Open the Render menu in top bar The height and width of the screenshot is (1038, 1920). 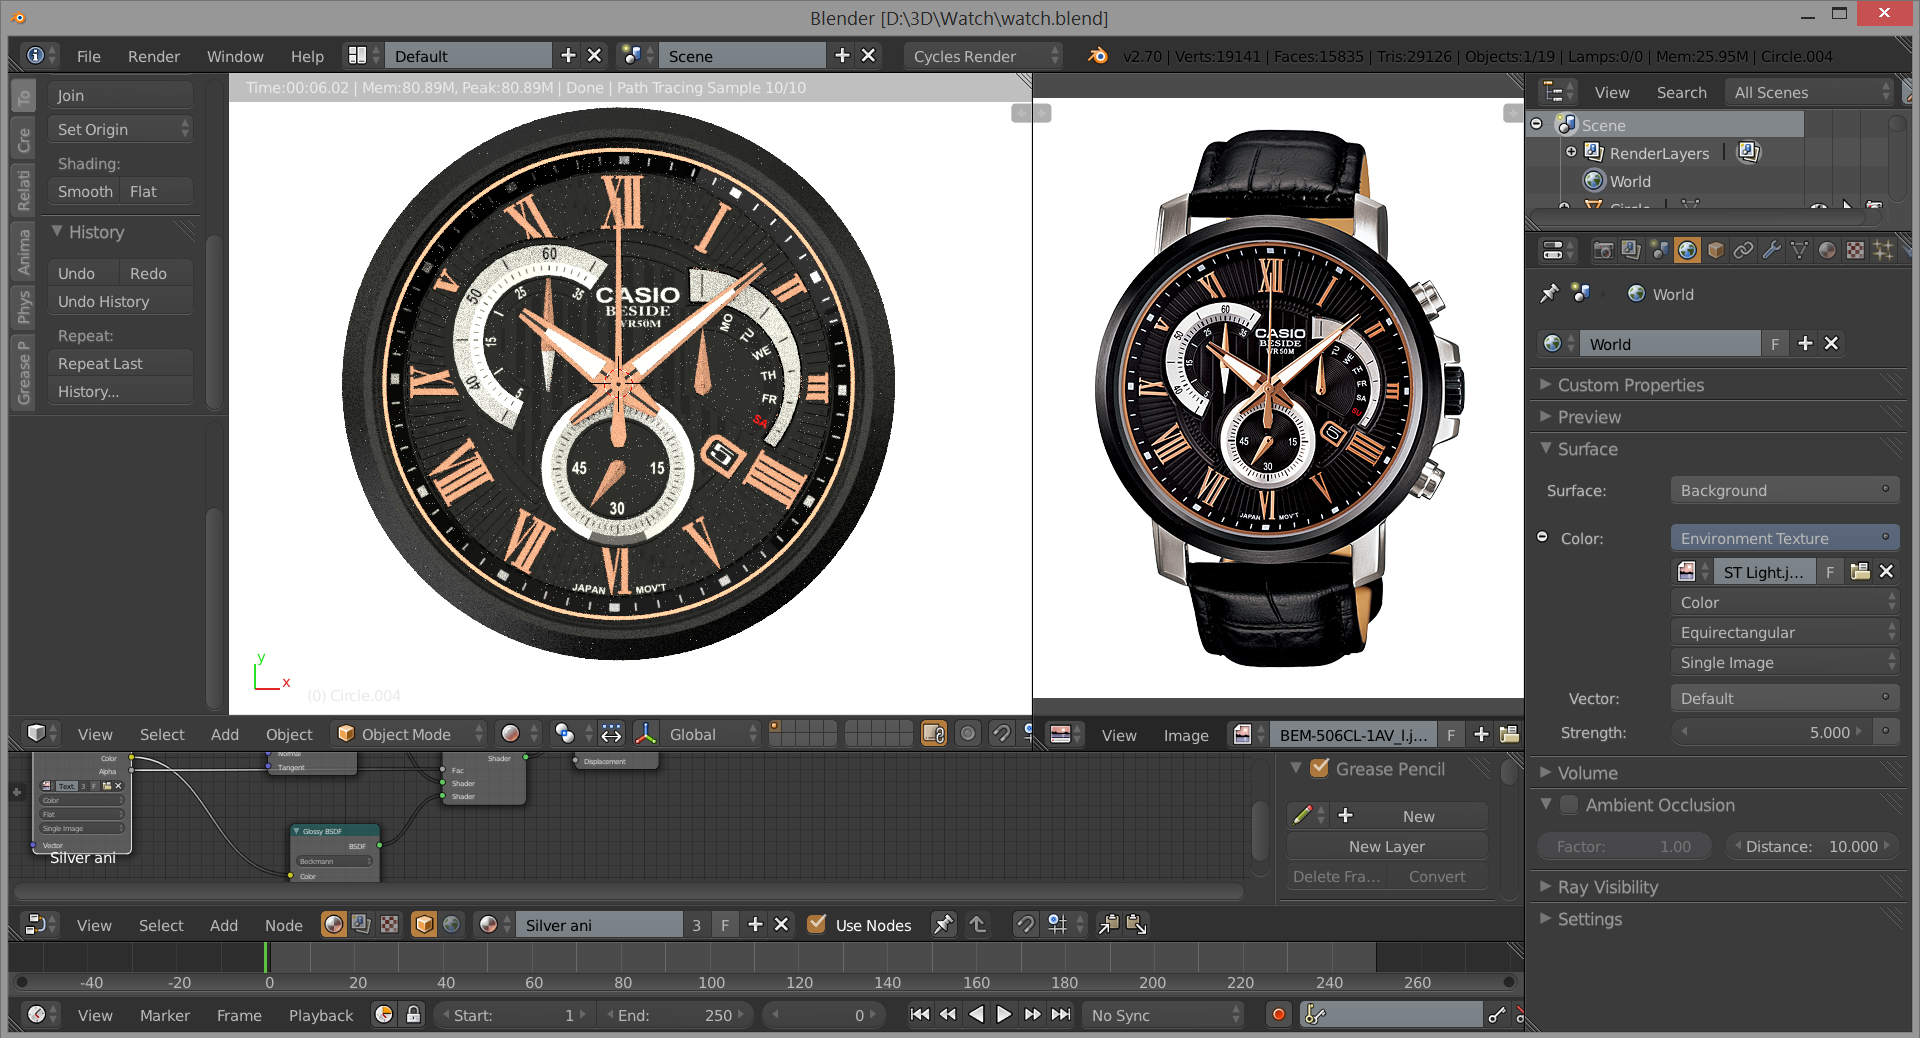click(153, 56)
